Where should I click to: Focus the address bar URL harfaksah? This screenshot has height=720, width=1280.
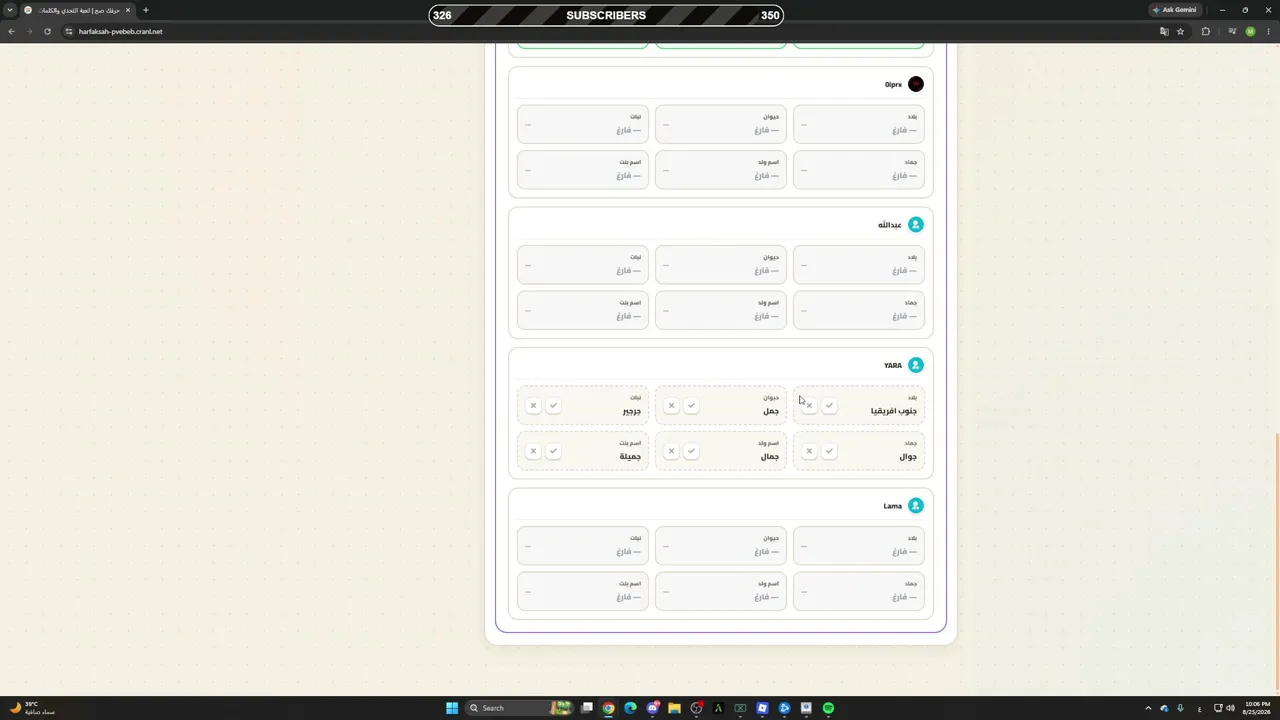[120, 31]
